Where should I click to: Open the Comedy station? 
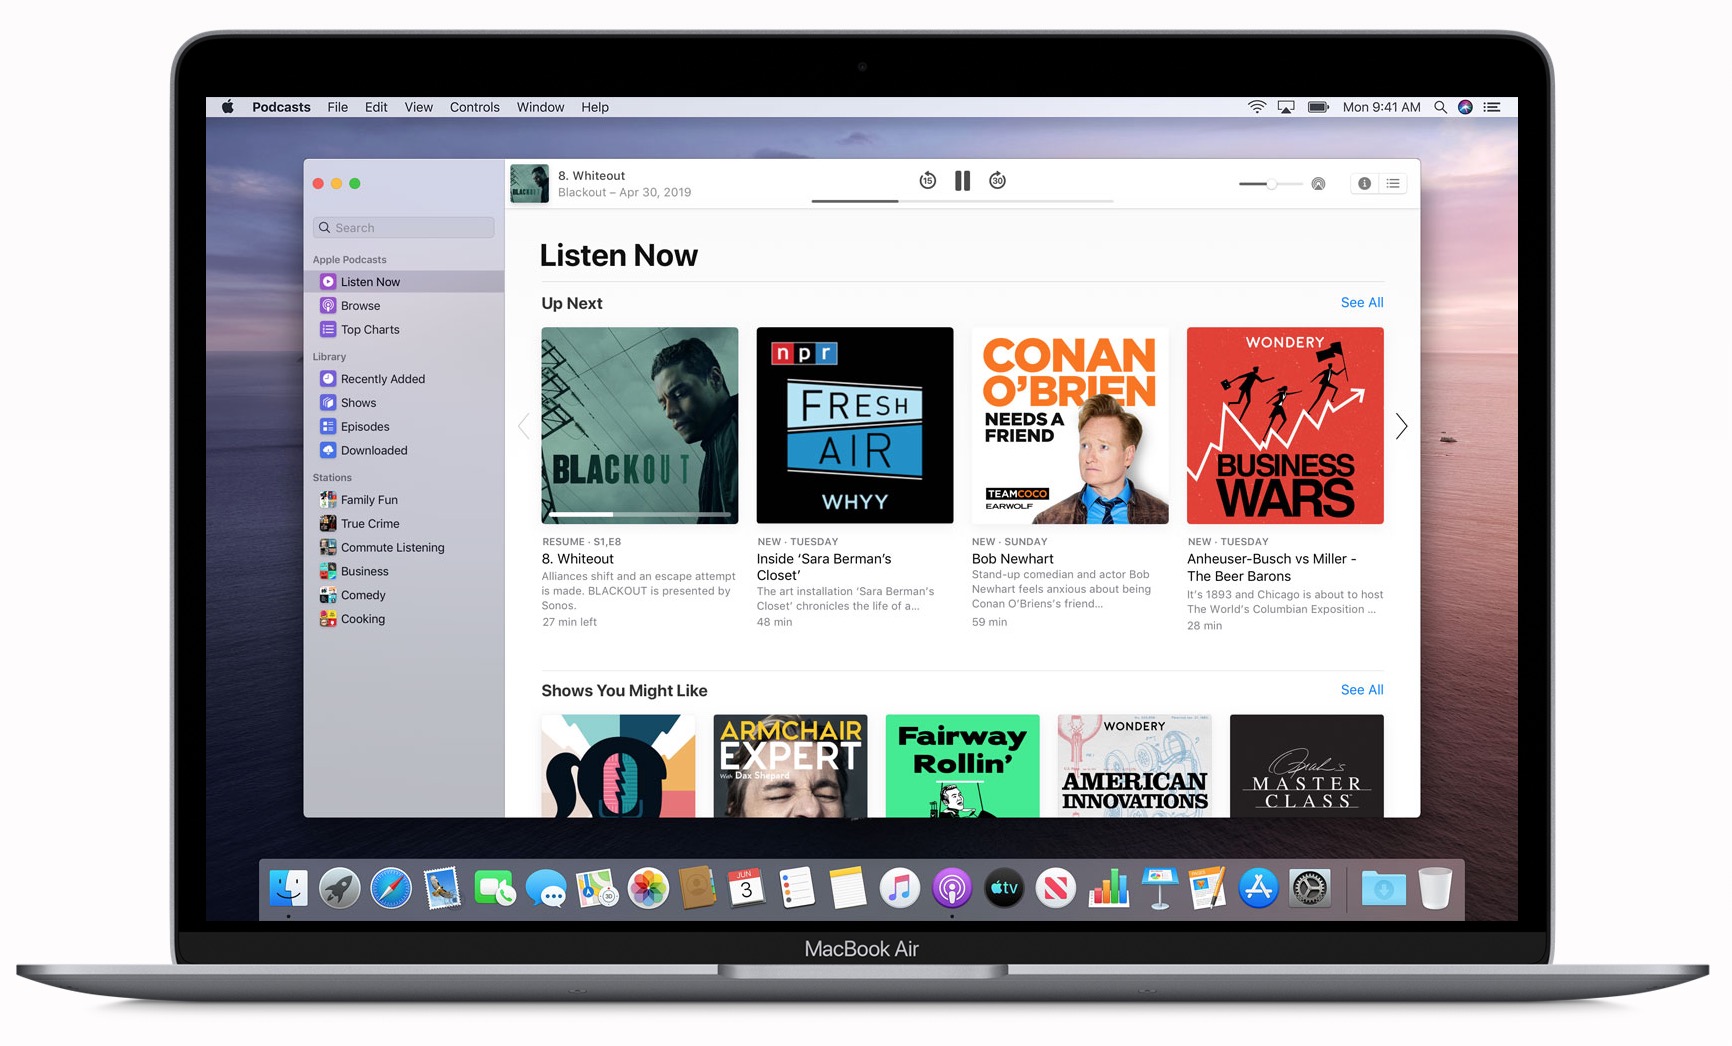click(404, 596)
